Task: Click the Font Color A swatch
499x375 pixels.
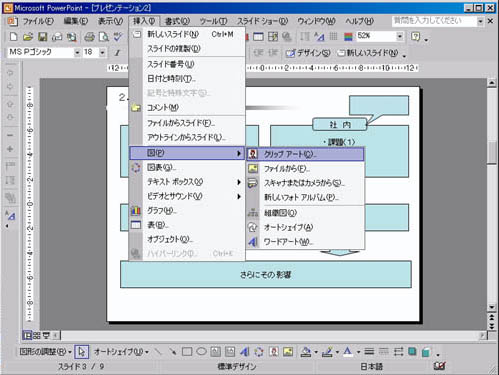Action: coord(348,352)
